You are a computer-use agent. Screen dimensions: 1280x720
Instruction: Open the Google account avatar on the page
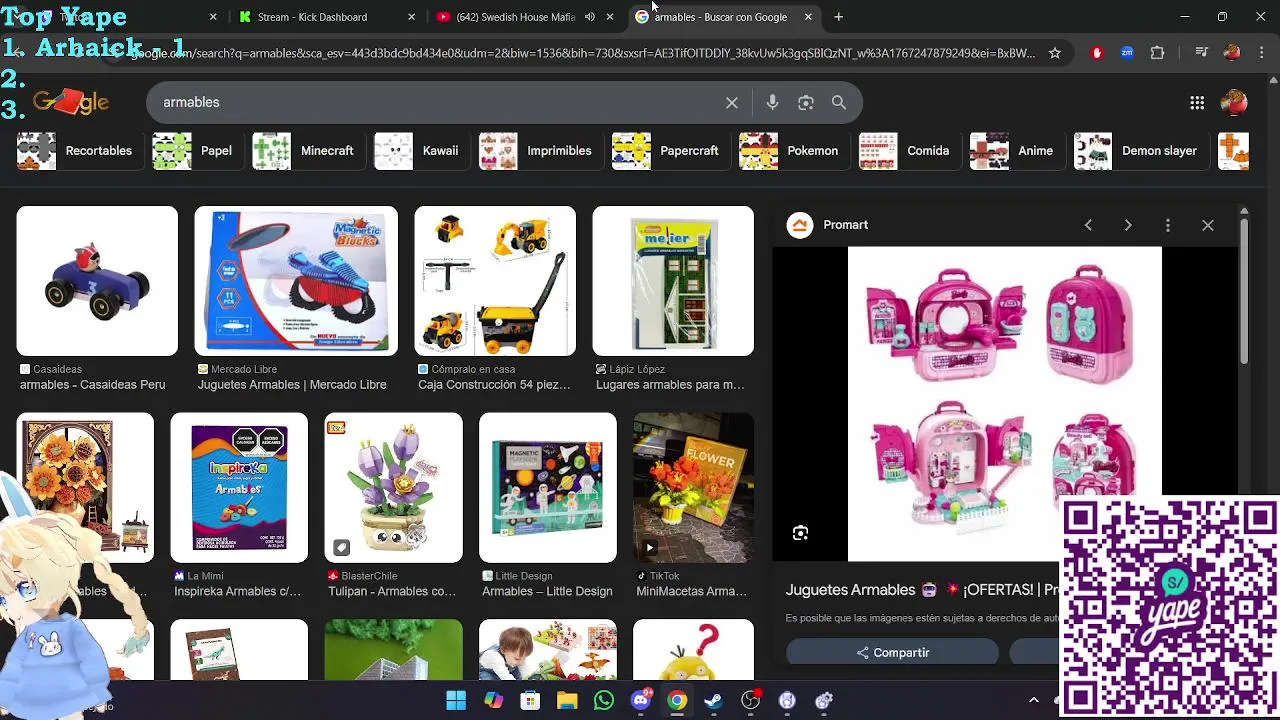point(1234,102)
